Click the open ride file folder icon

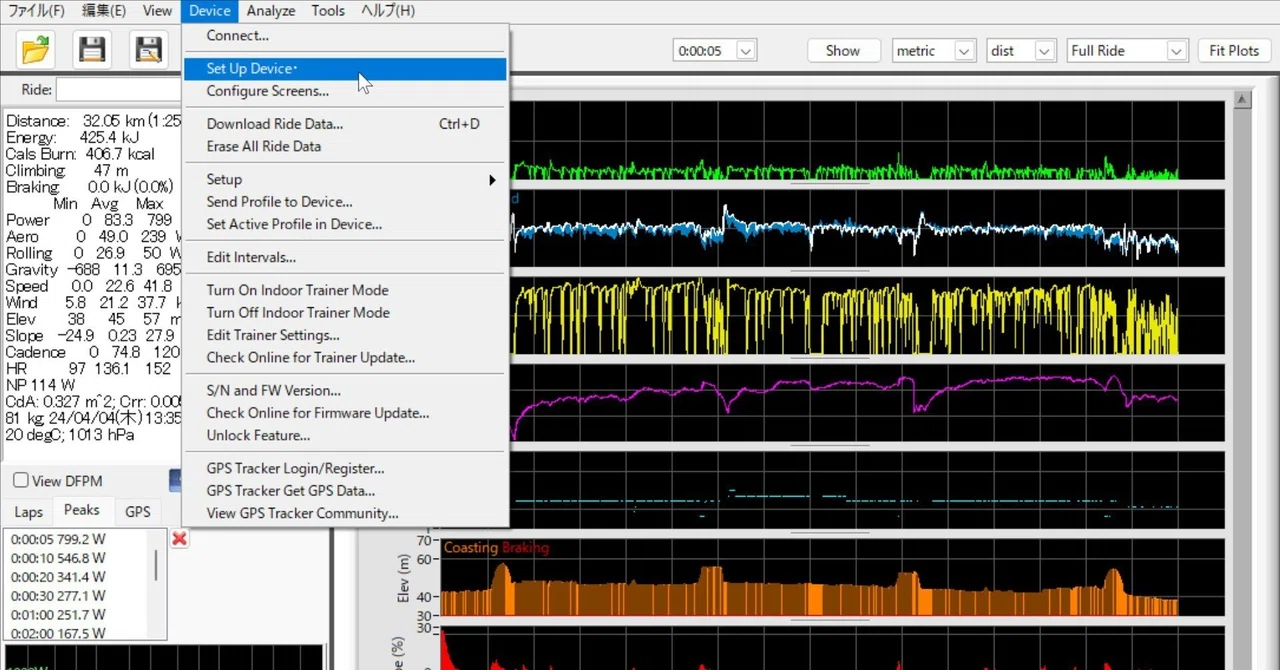pyautogui.click(x=36, y=49)
